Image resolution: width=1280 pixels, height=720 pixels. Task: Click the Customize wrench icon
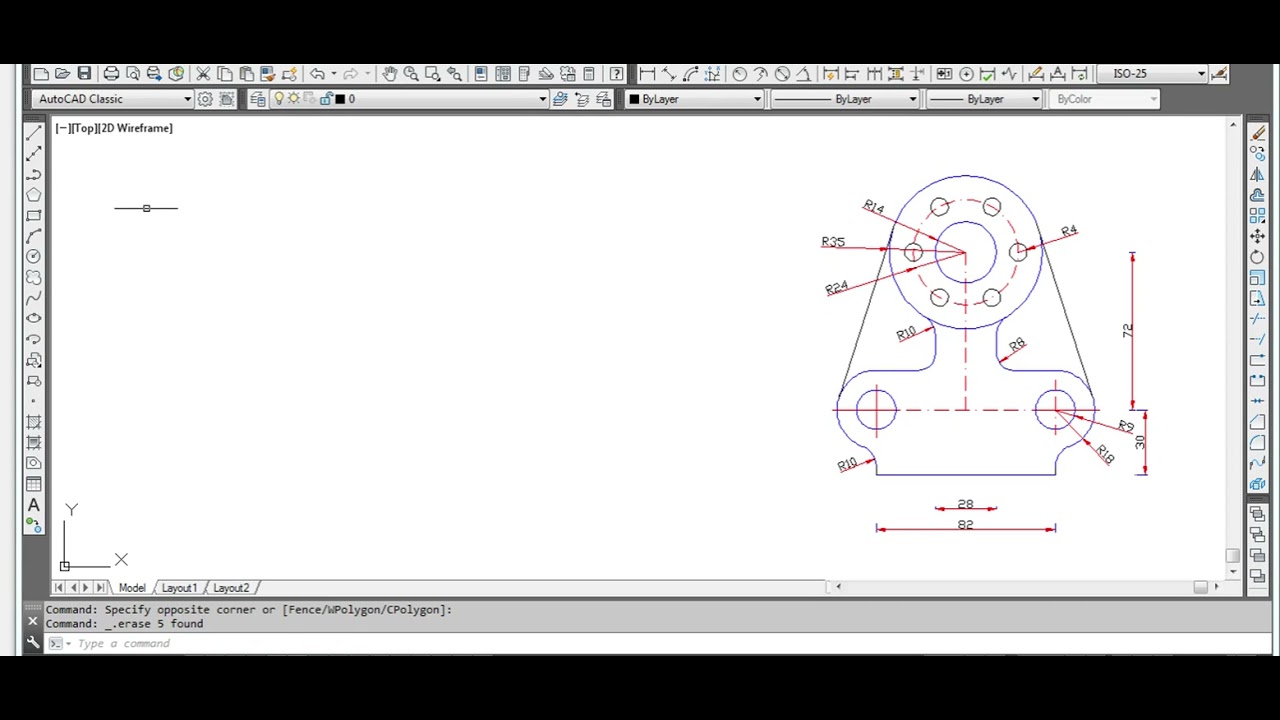click(x=33, y=643)
